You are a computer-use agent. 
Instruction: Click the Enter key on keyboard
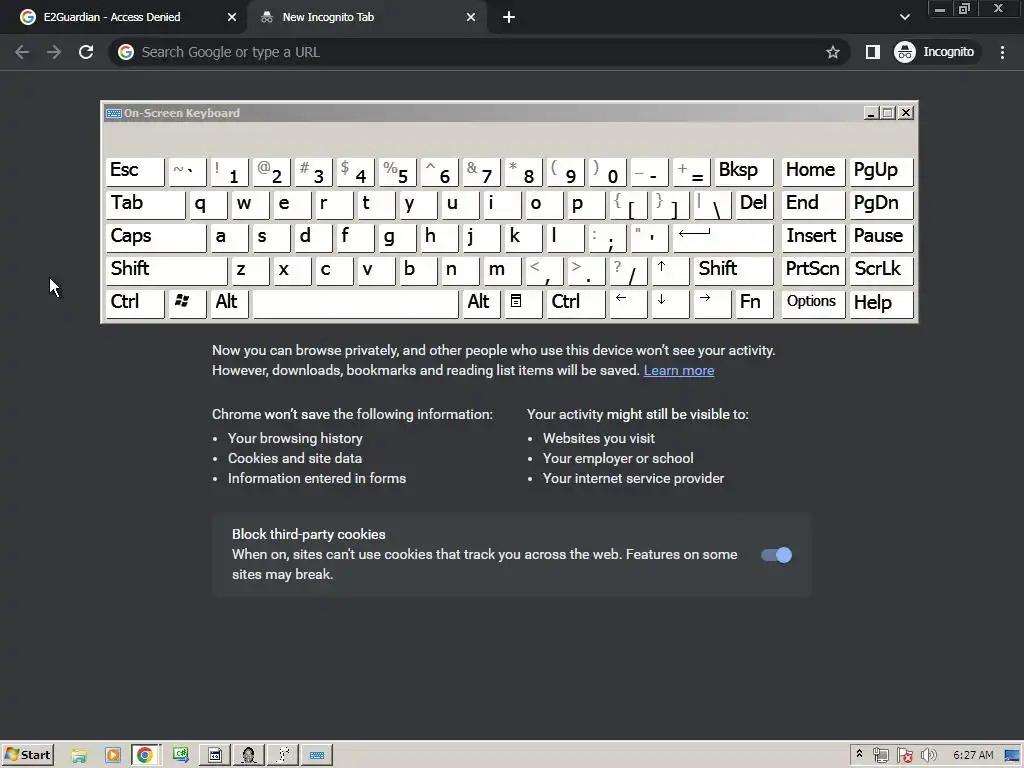coord(723,237)
